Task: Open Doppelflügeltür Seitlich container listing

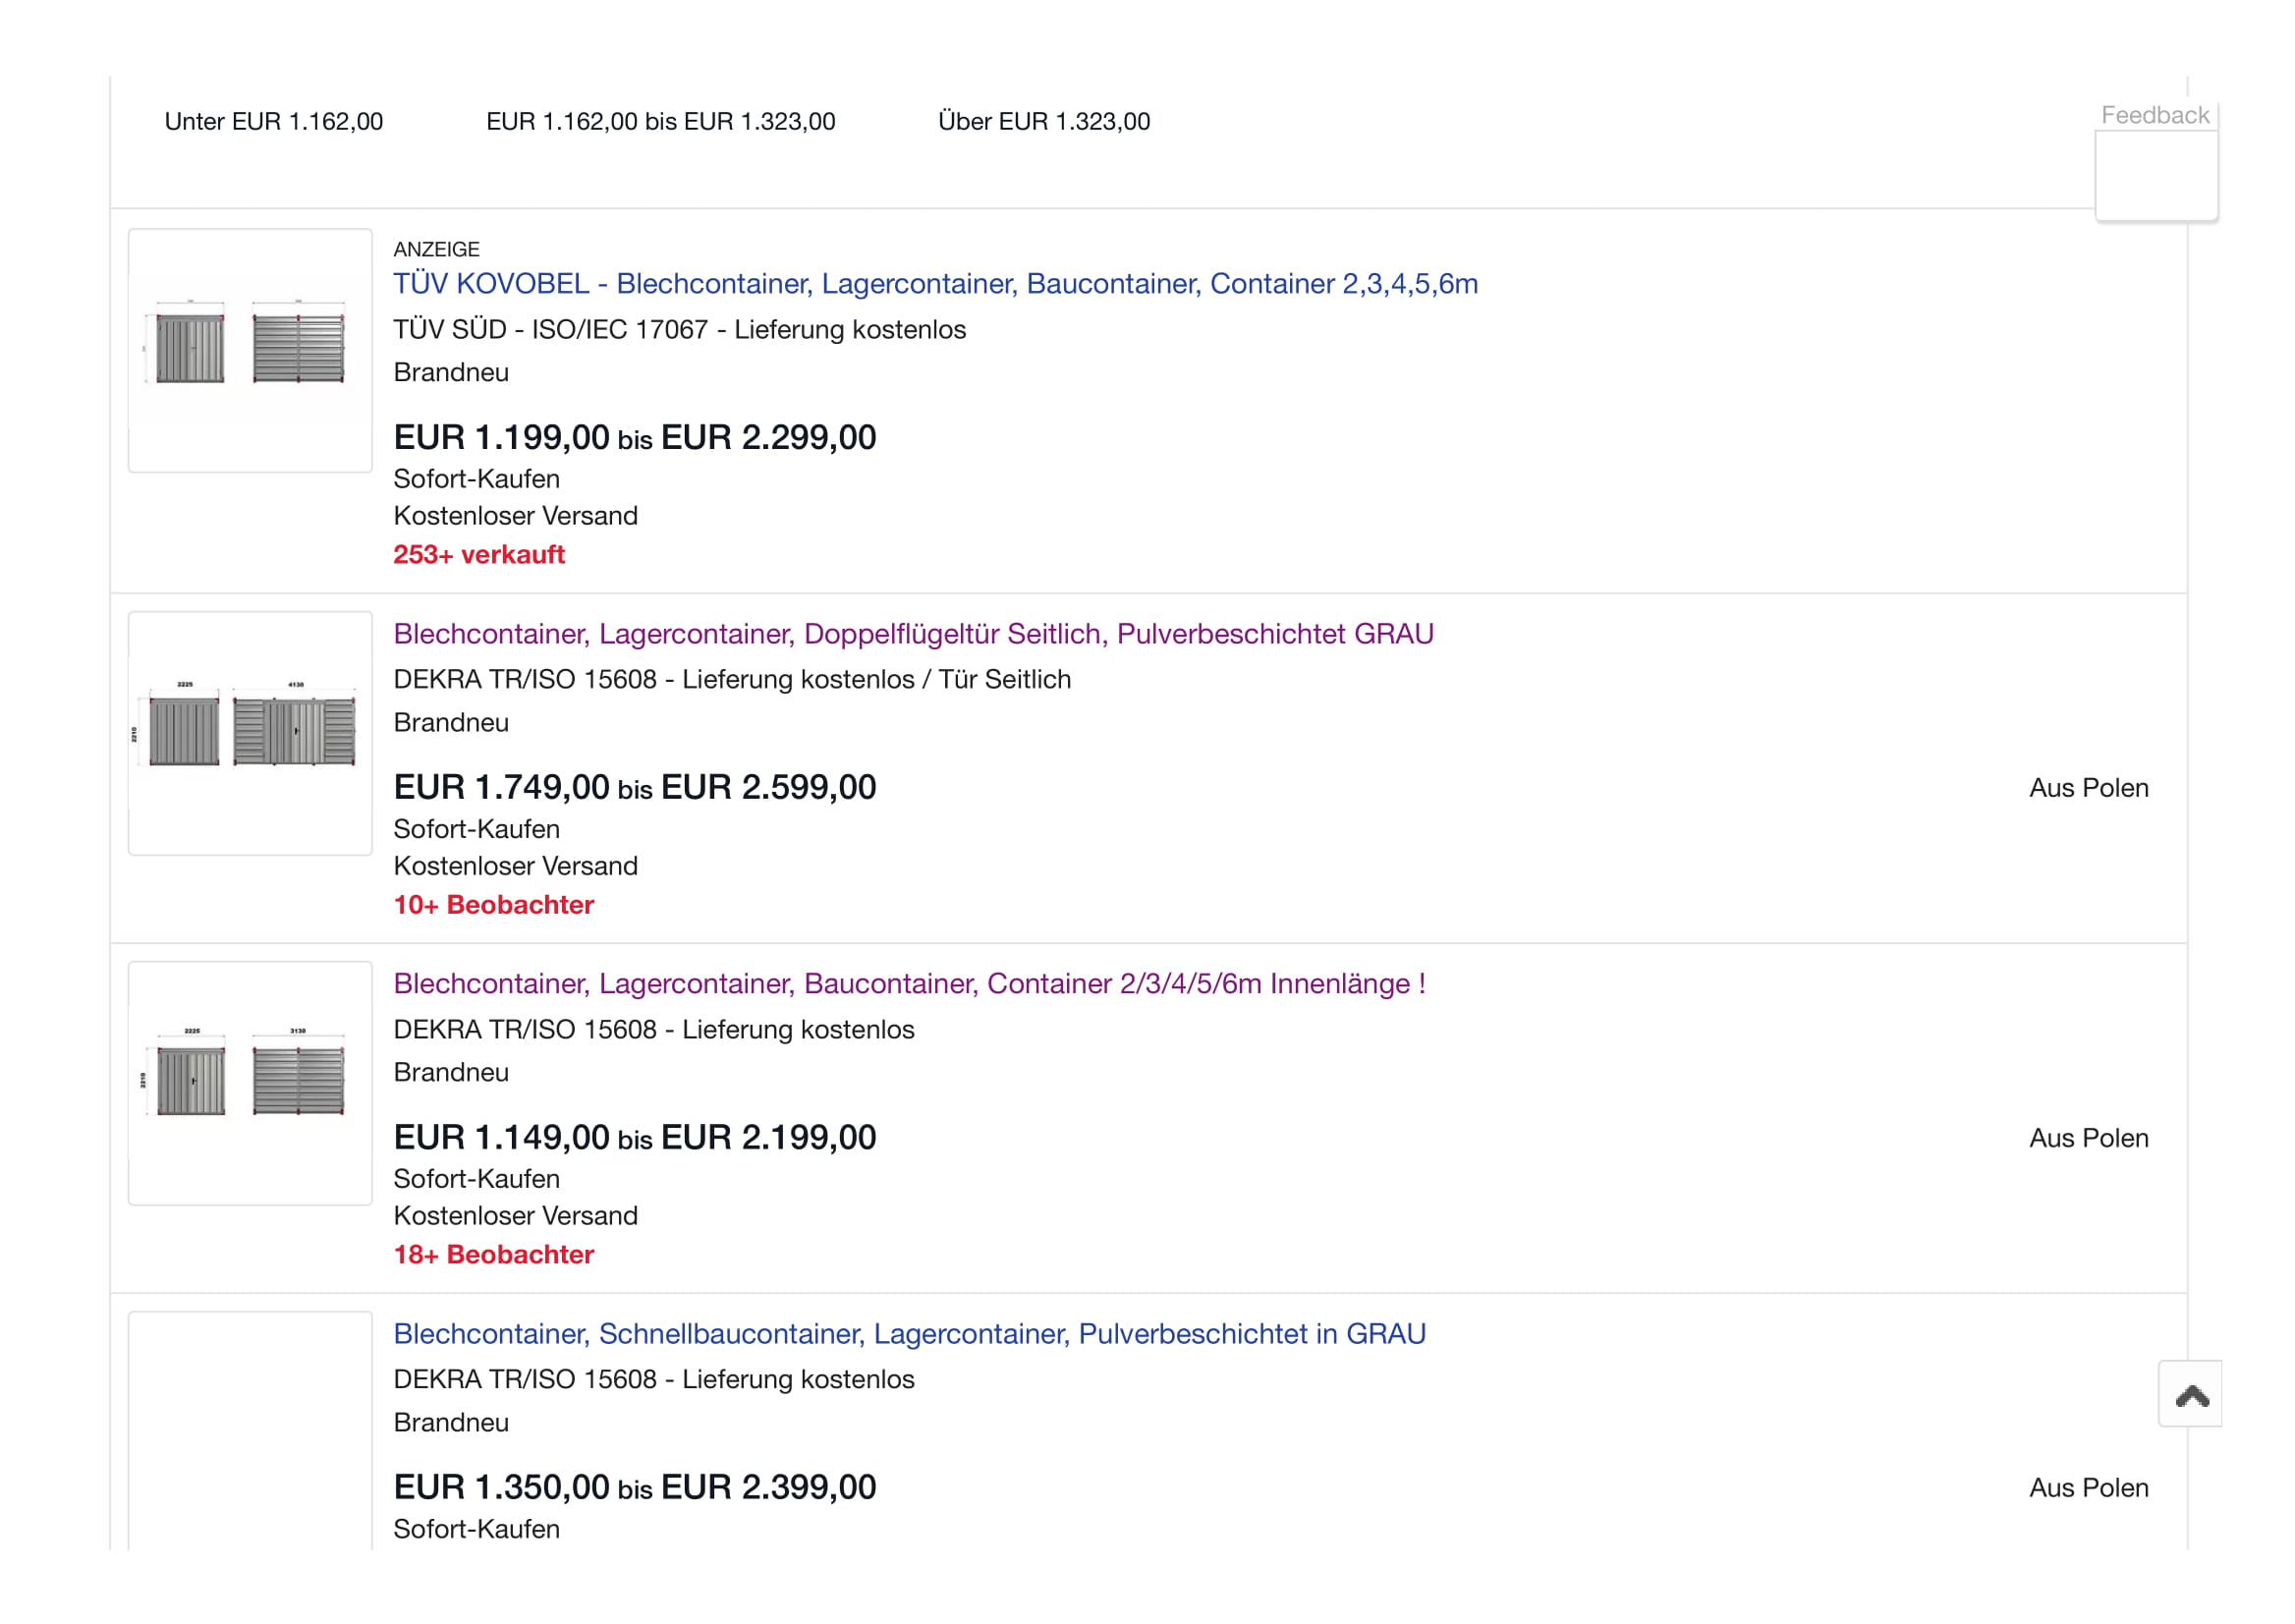Action: click(x=912, y=634)
